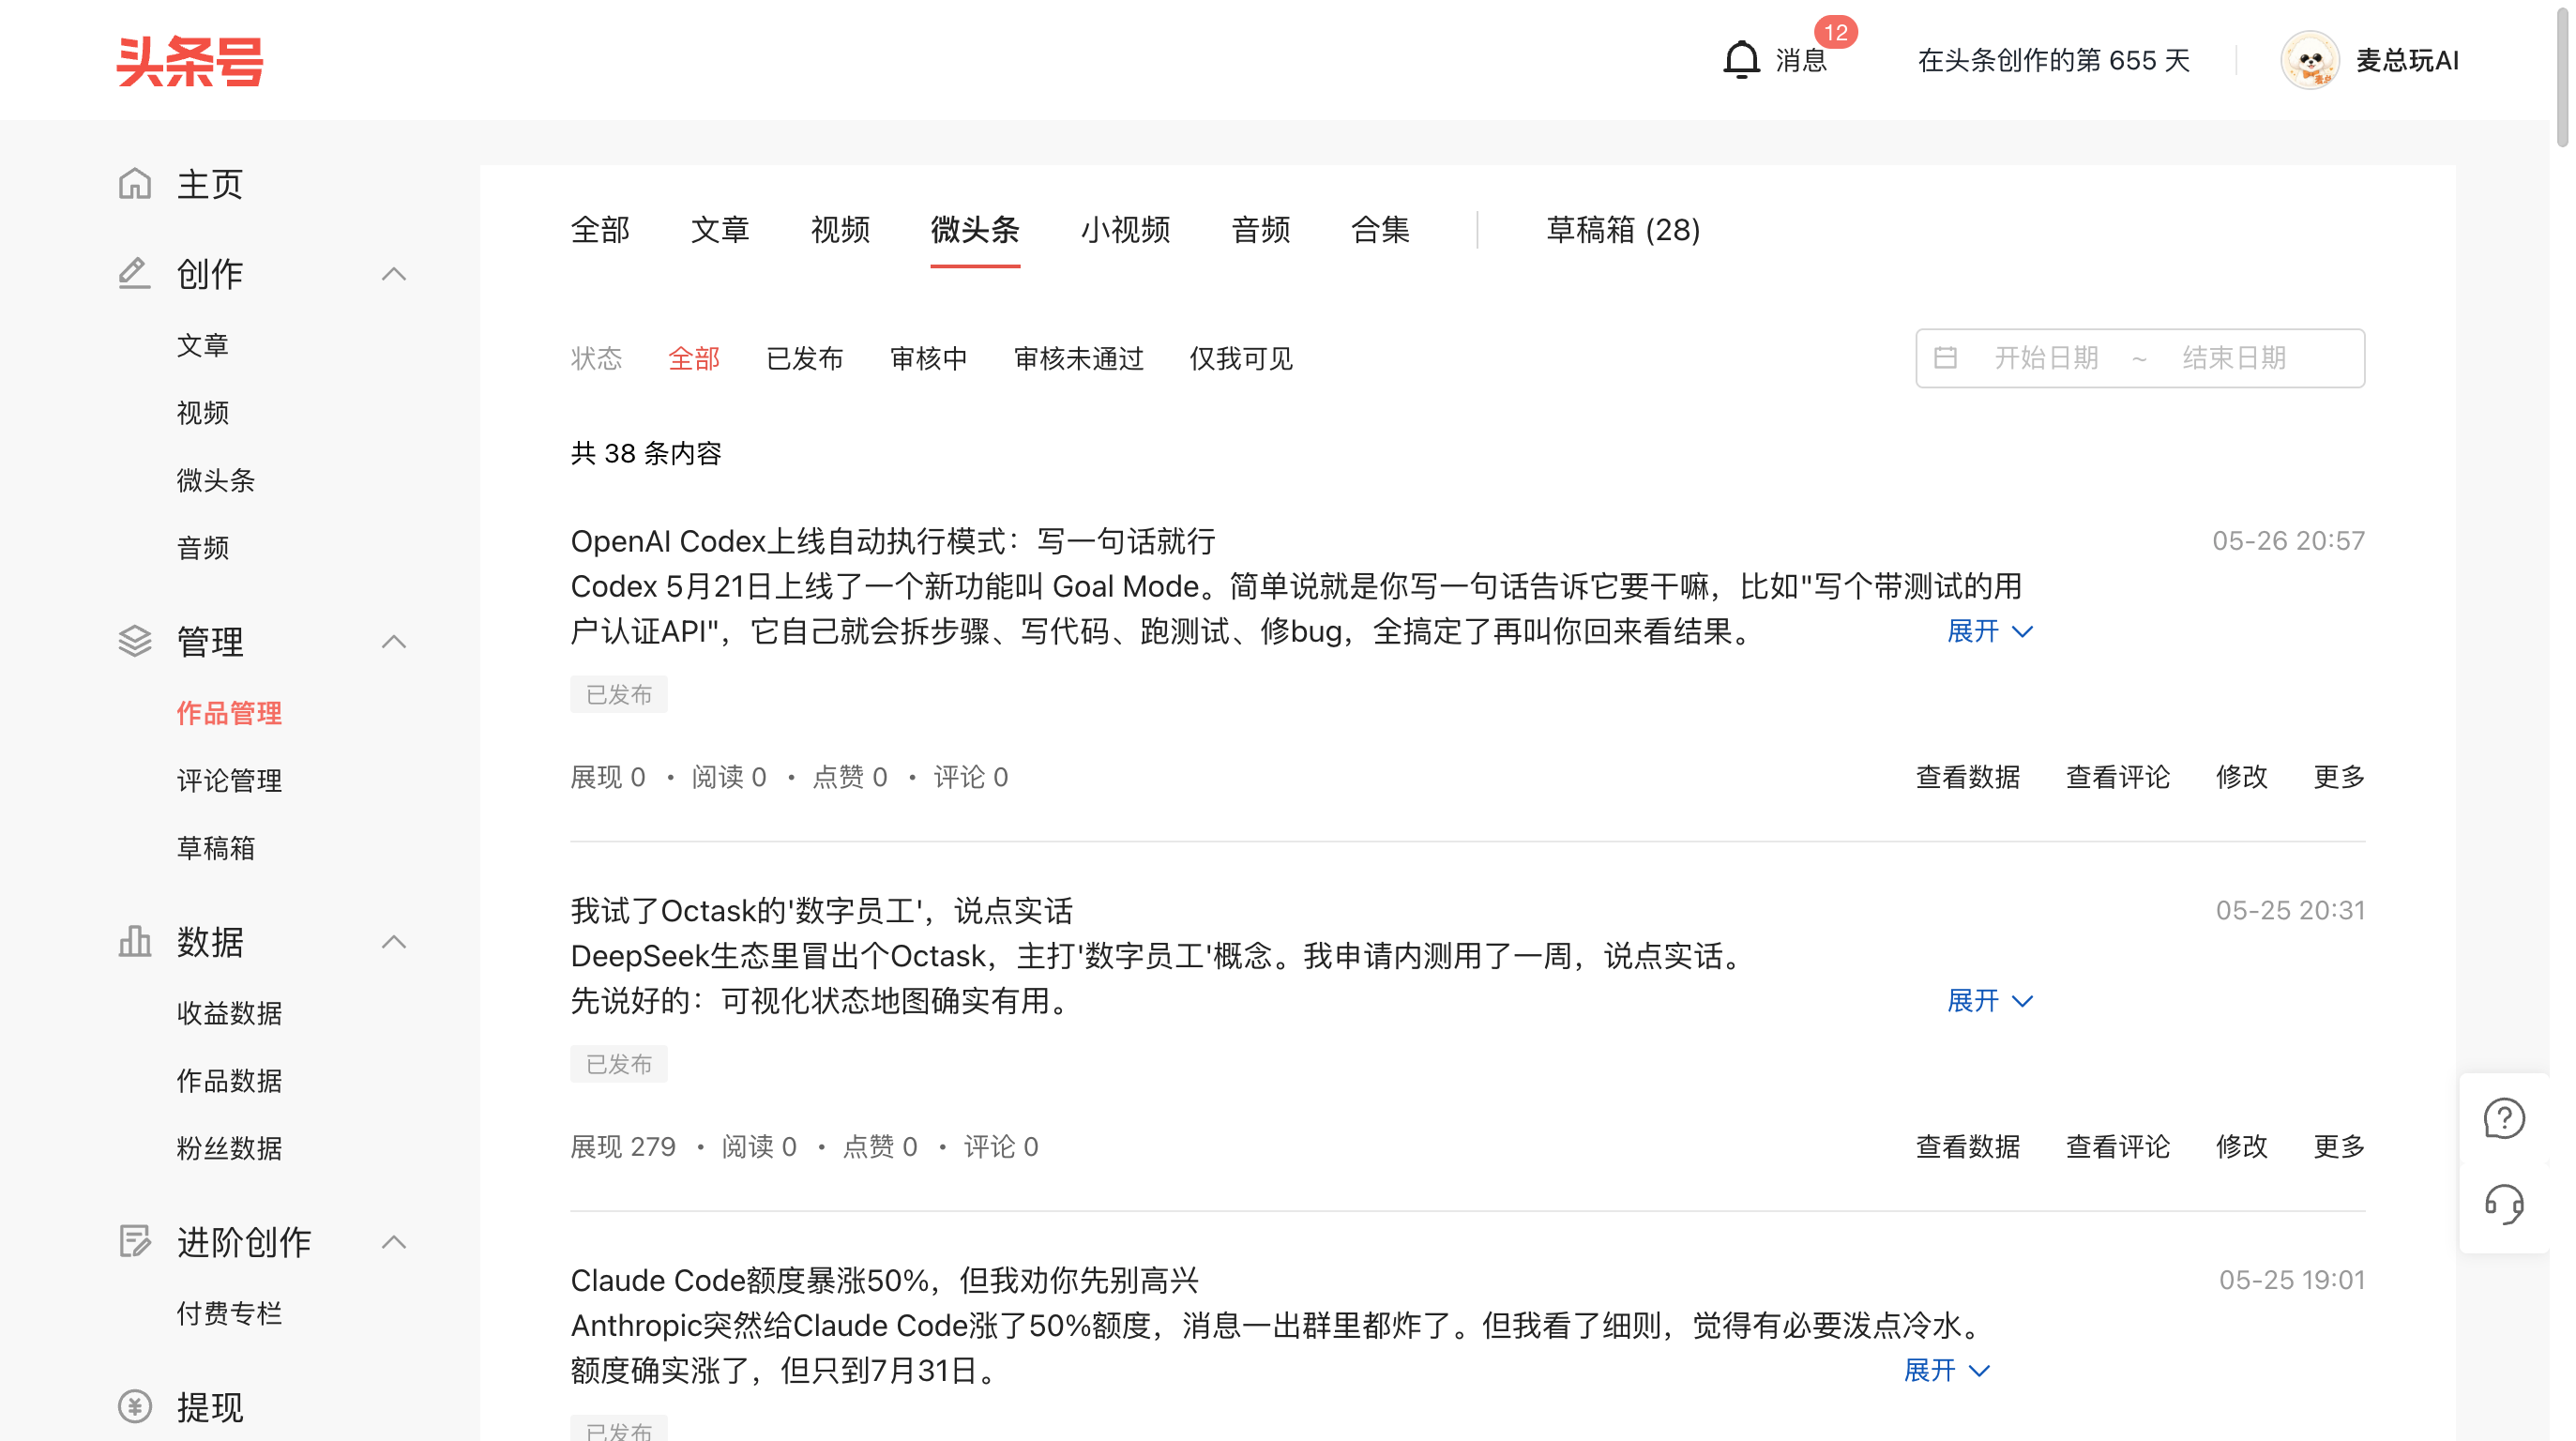Image resolution: width=2576 pixels, height=1441 pixels.
Task: Open the notification bell icon
Action: [x=1741, y=60]
